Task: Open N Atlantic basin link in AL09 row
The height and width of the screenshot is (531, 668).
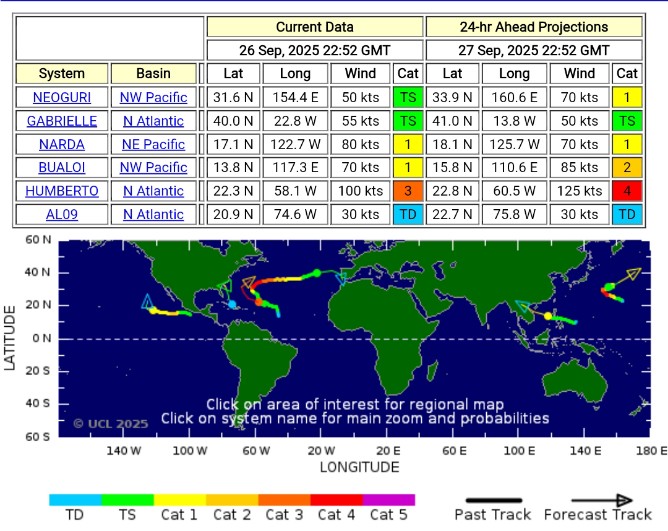Action: point(153,214)
